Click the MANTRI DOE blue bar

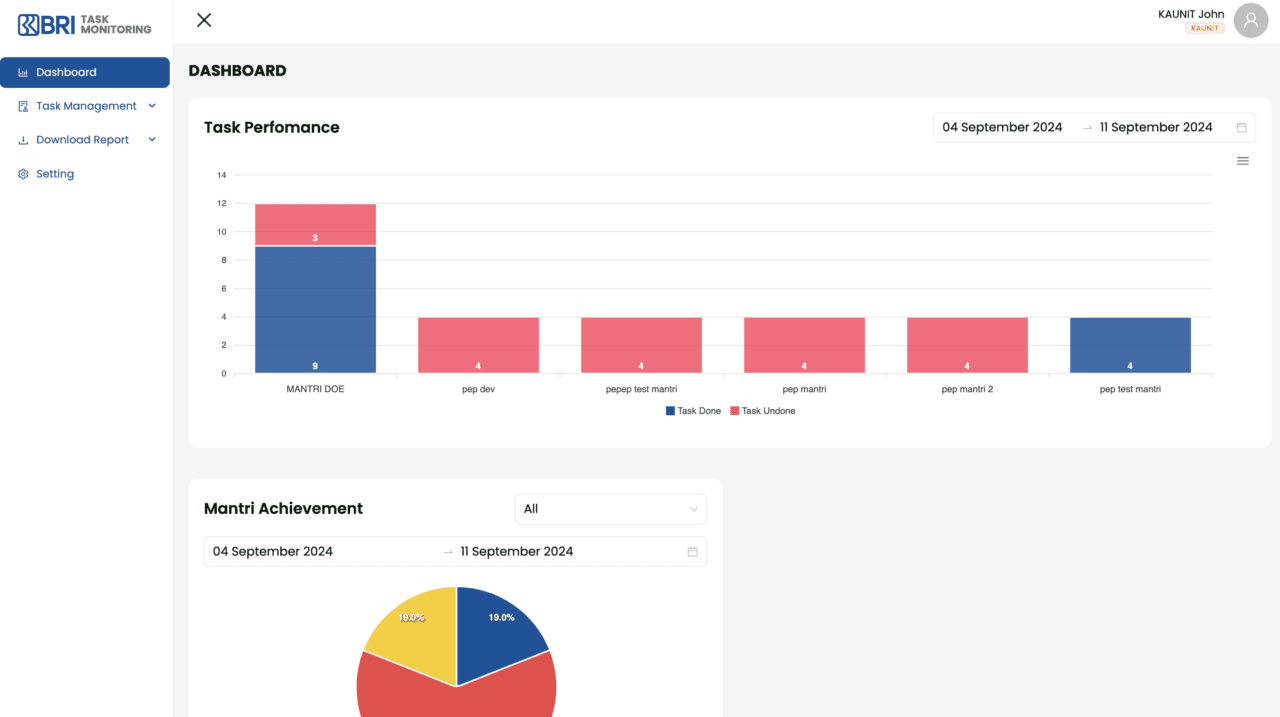coord(315,310)
